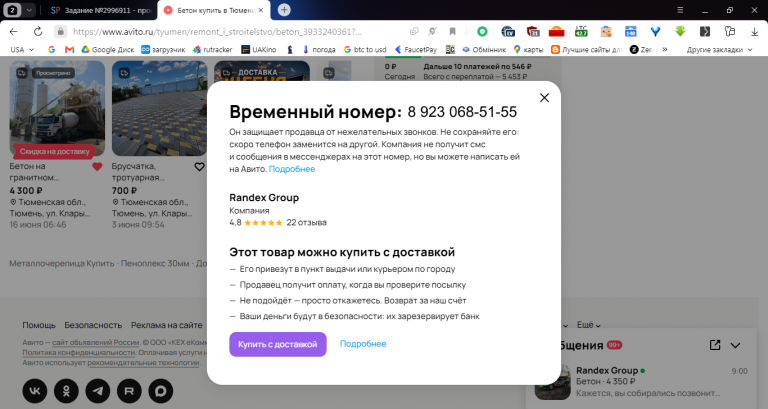Viewport: 768px width, 409px height.
Task: Open the paving stone listing thumbnail
Action: pos(159,108)
